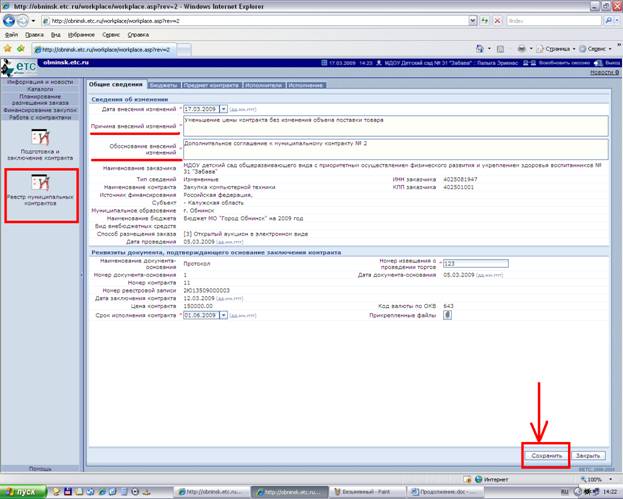
Task: Click the 'Закрыть' button
Action: pos(588,456)
